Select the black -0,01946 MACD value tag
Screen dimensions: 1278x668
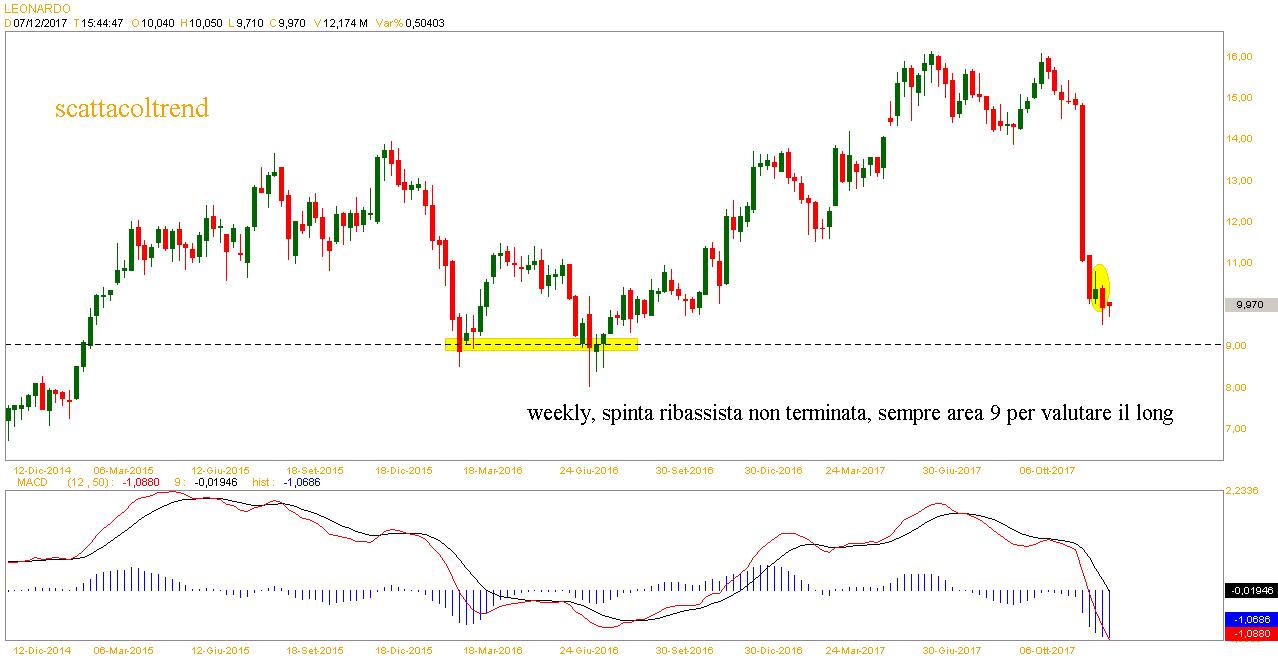[x=1250, y=591]
